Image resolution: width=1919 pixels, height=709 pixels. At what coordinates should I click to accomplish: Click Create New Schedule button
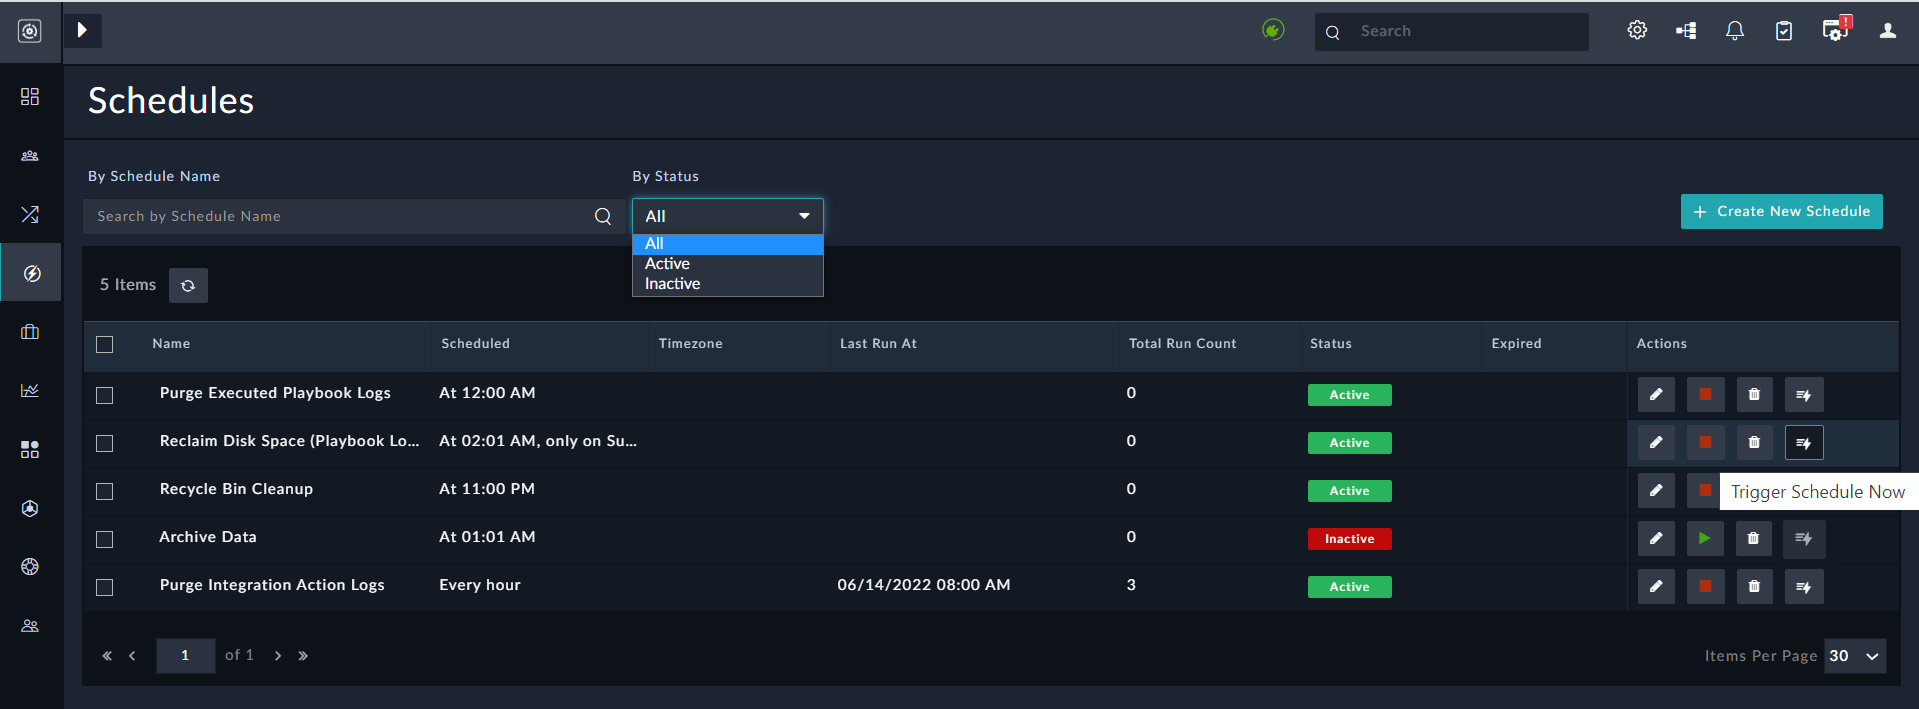pyautogui.click(x=1781, y=211)
